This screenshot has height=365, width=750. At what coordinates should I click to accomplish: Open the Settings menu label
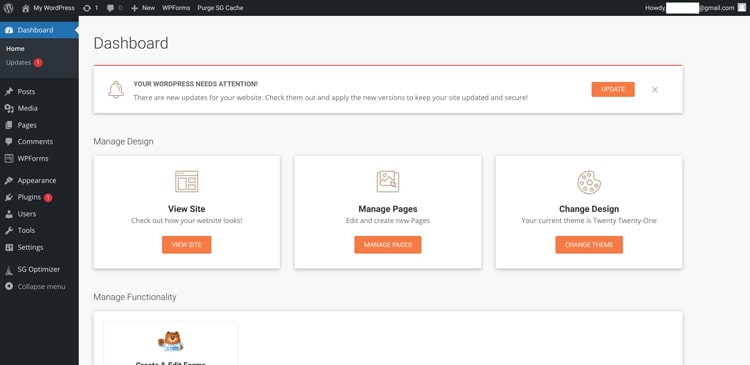coord(30,247)
